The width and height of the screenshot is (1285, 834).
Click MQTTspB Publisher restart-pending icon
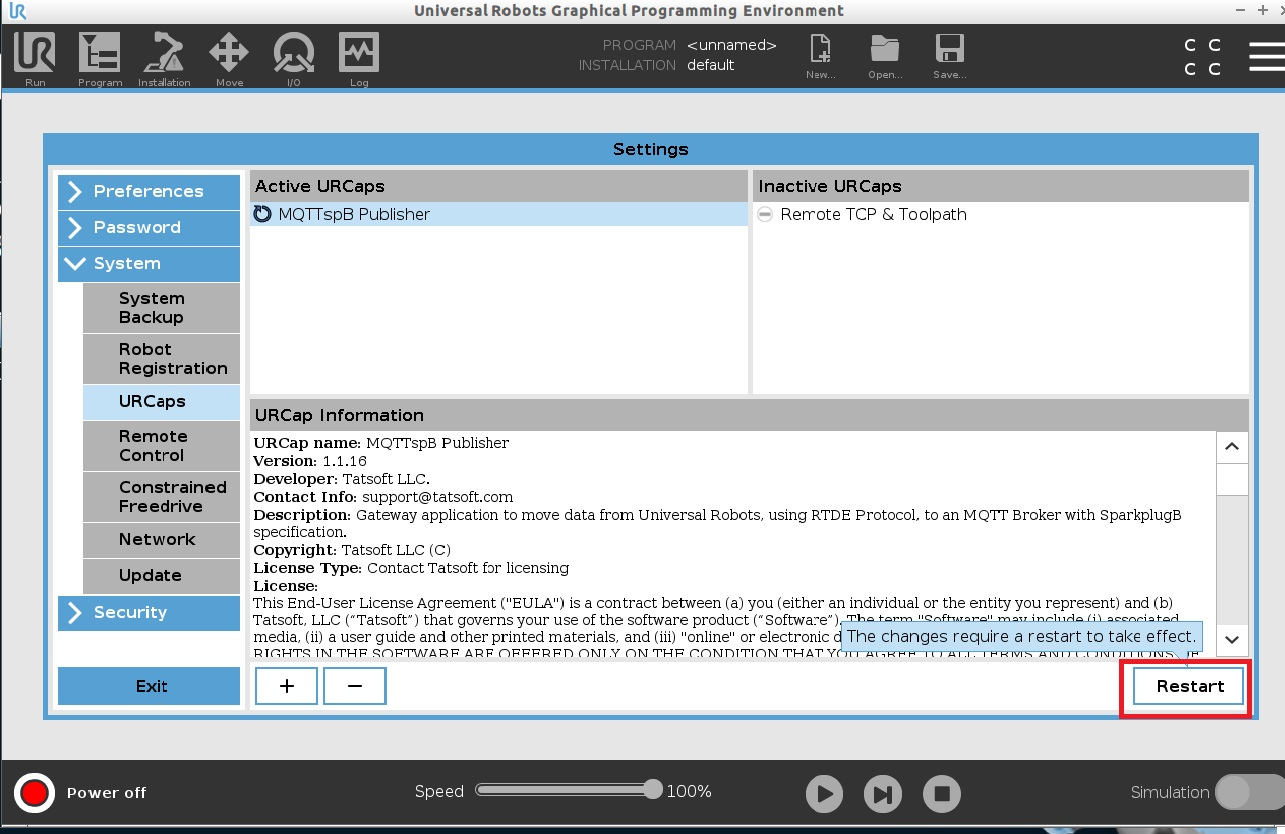263,214
